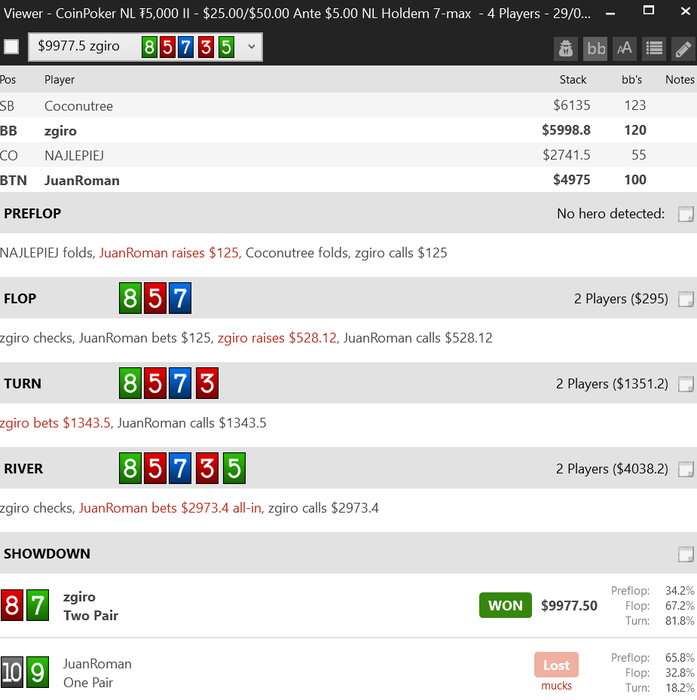Toggle anonymize players spy icon

point(566,48)
